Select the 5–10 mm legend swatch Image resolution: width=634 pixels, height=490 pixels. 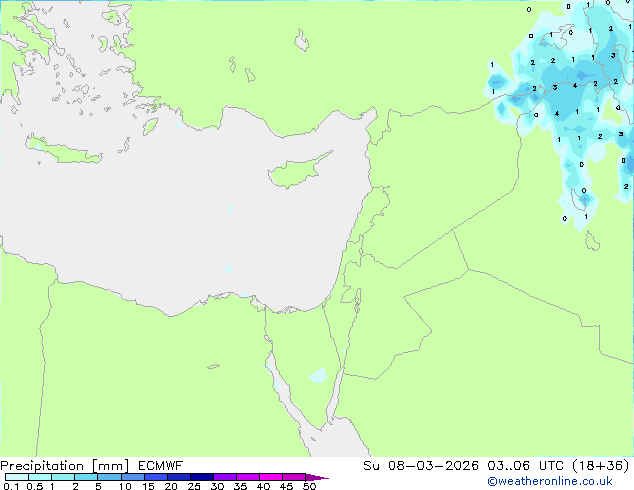pyautogui.click(x=109, y=477)
